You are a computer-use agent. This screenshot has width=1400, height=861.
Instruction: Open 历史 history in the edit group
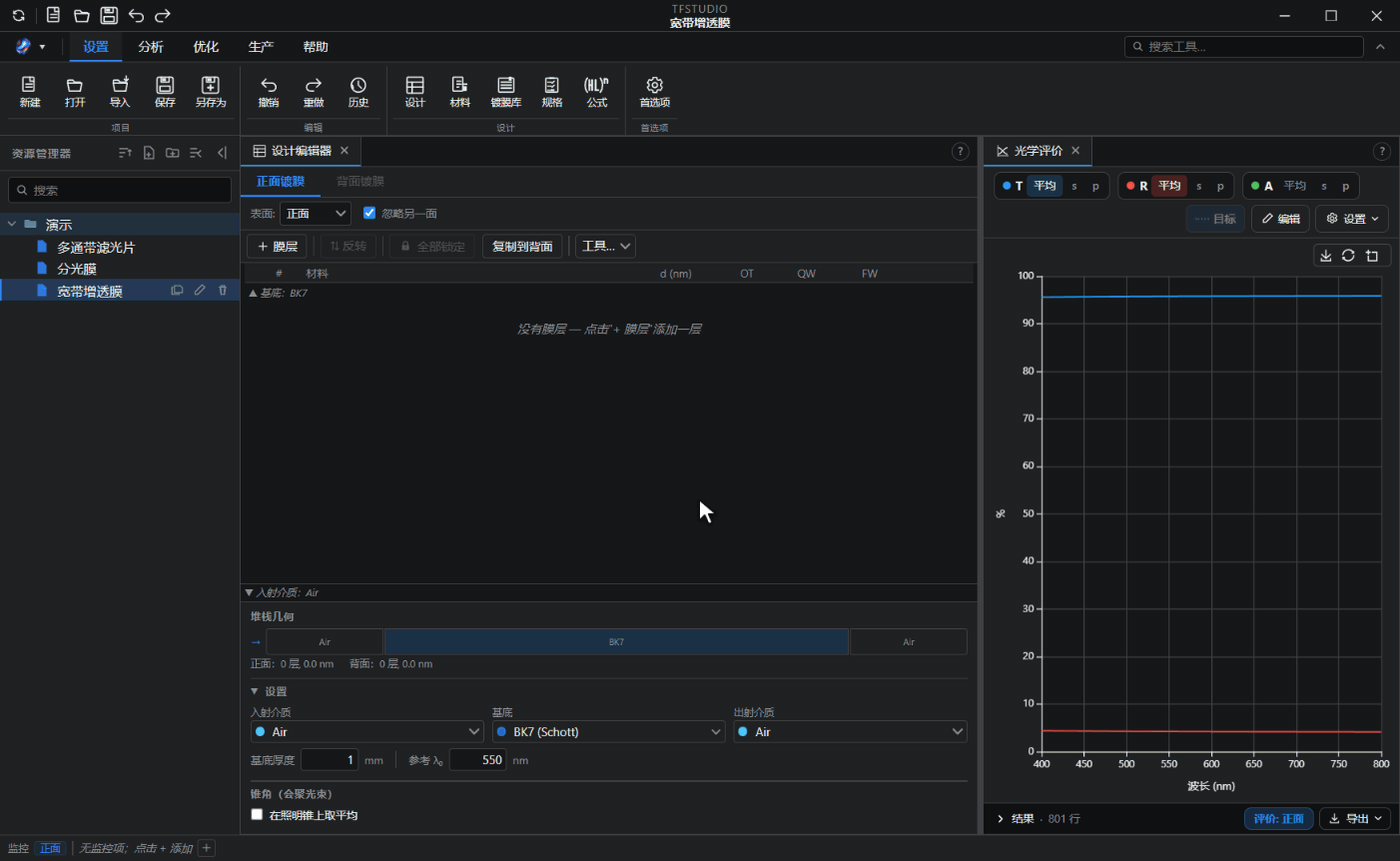click(358, 92)
